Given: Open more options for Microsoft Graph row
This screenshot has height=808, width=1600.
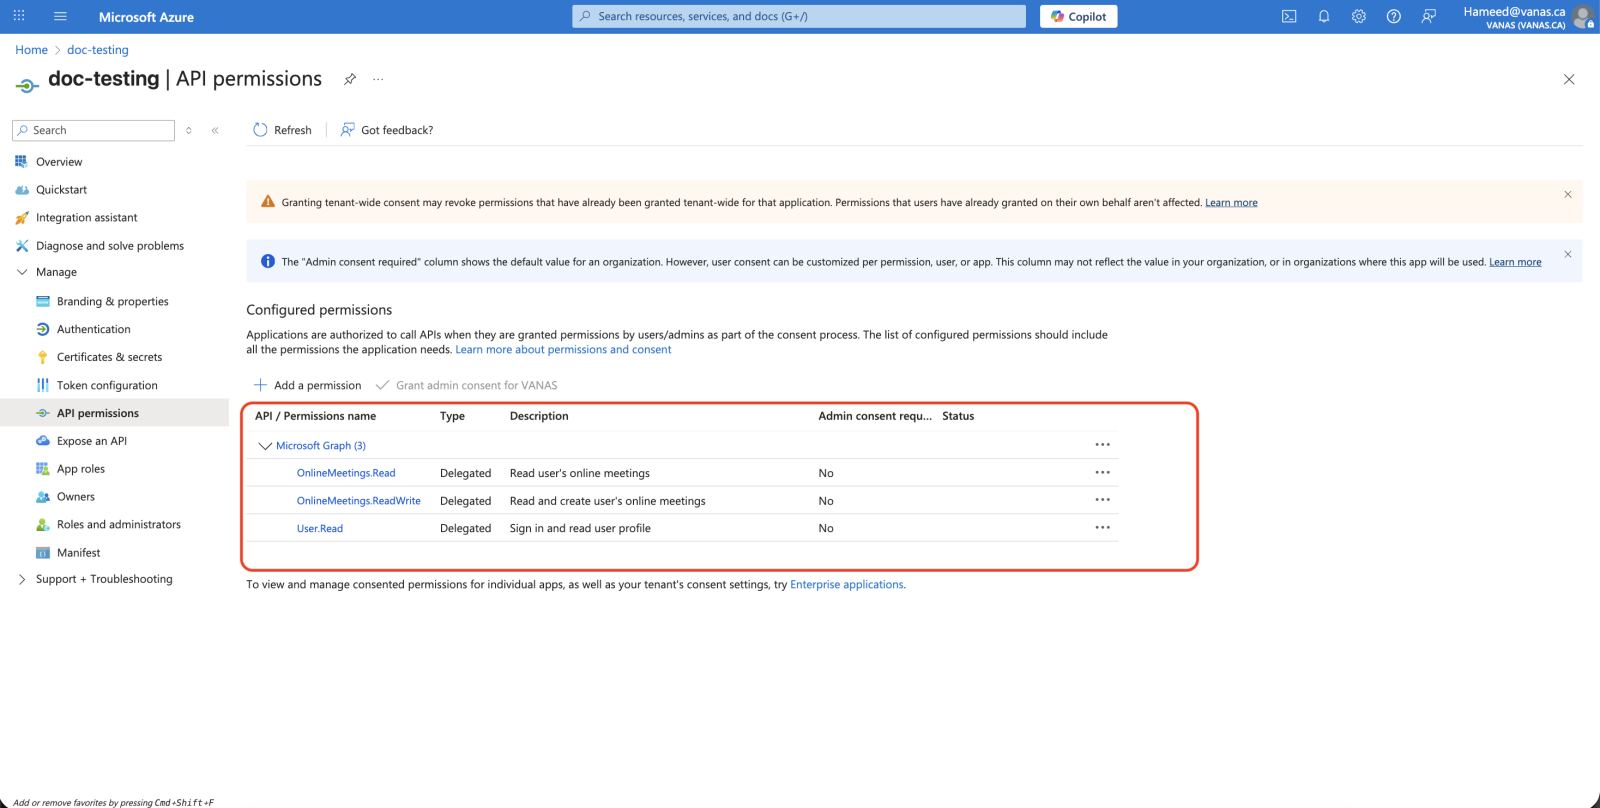Looking at the screenshot, I should coord(1102,444).
